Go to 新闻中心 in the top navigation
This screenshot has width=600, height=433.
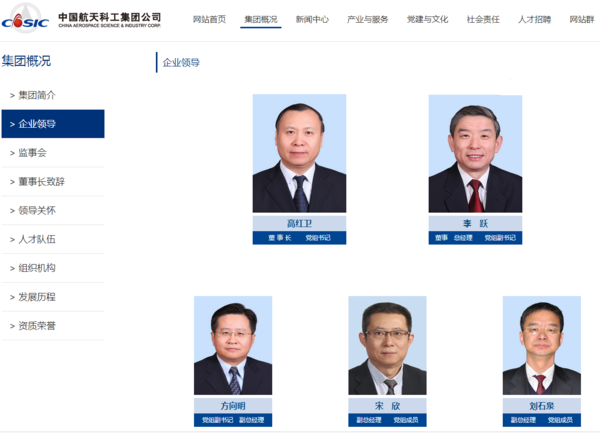[312, 19]
